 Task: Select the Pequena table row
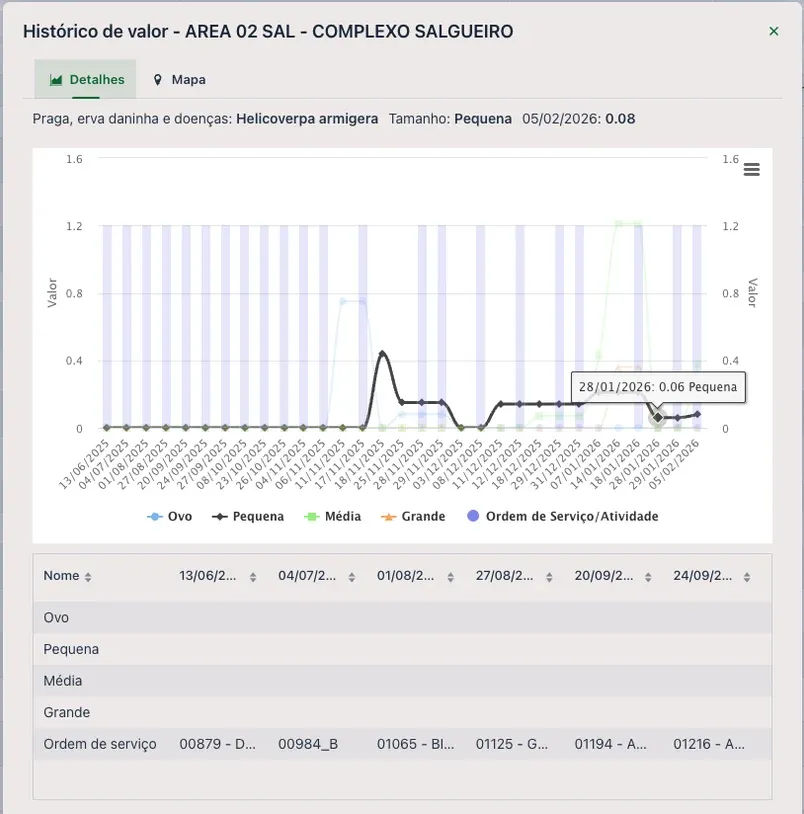click(x=402, y=649)
